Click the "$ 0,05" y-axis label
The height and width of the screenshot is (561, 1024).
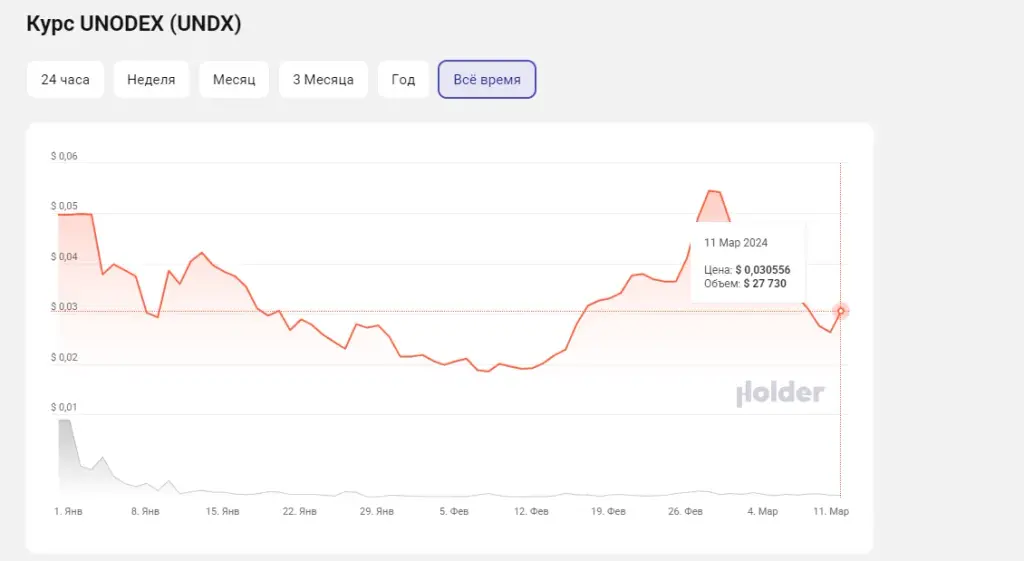(x=64, y=206)
